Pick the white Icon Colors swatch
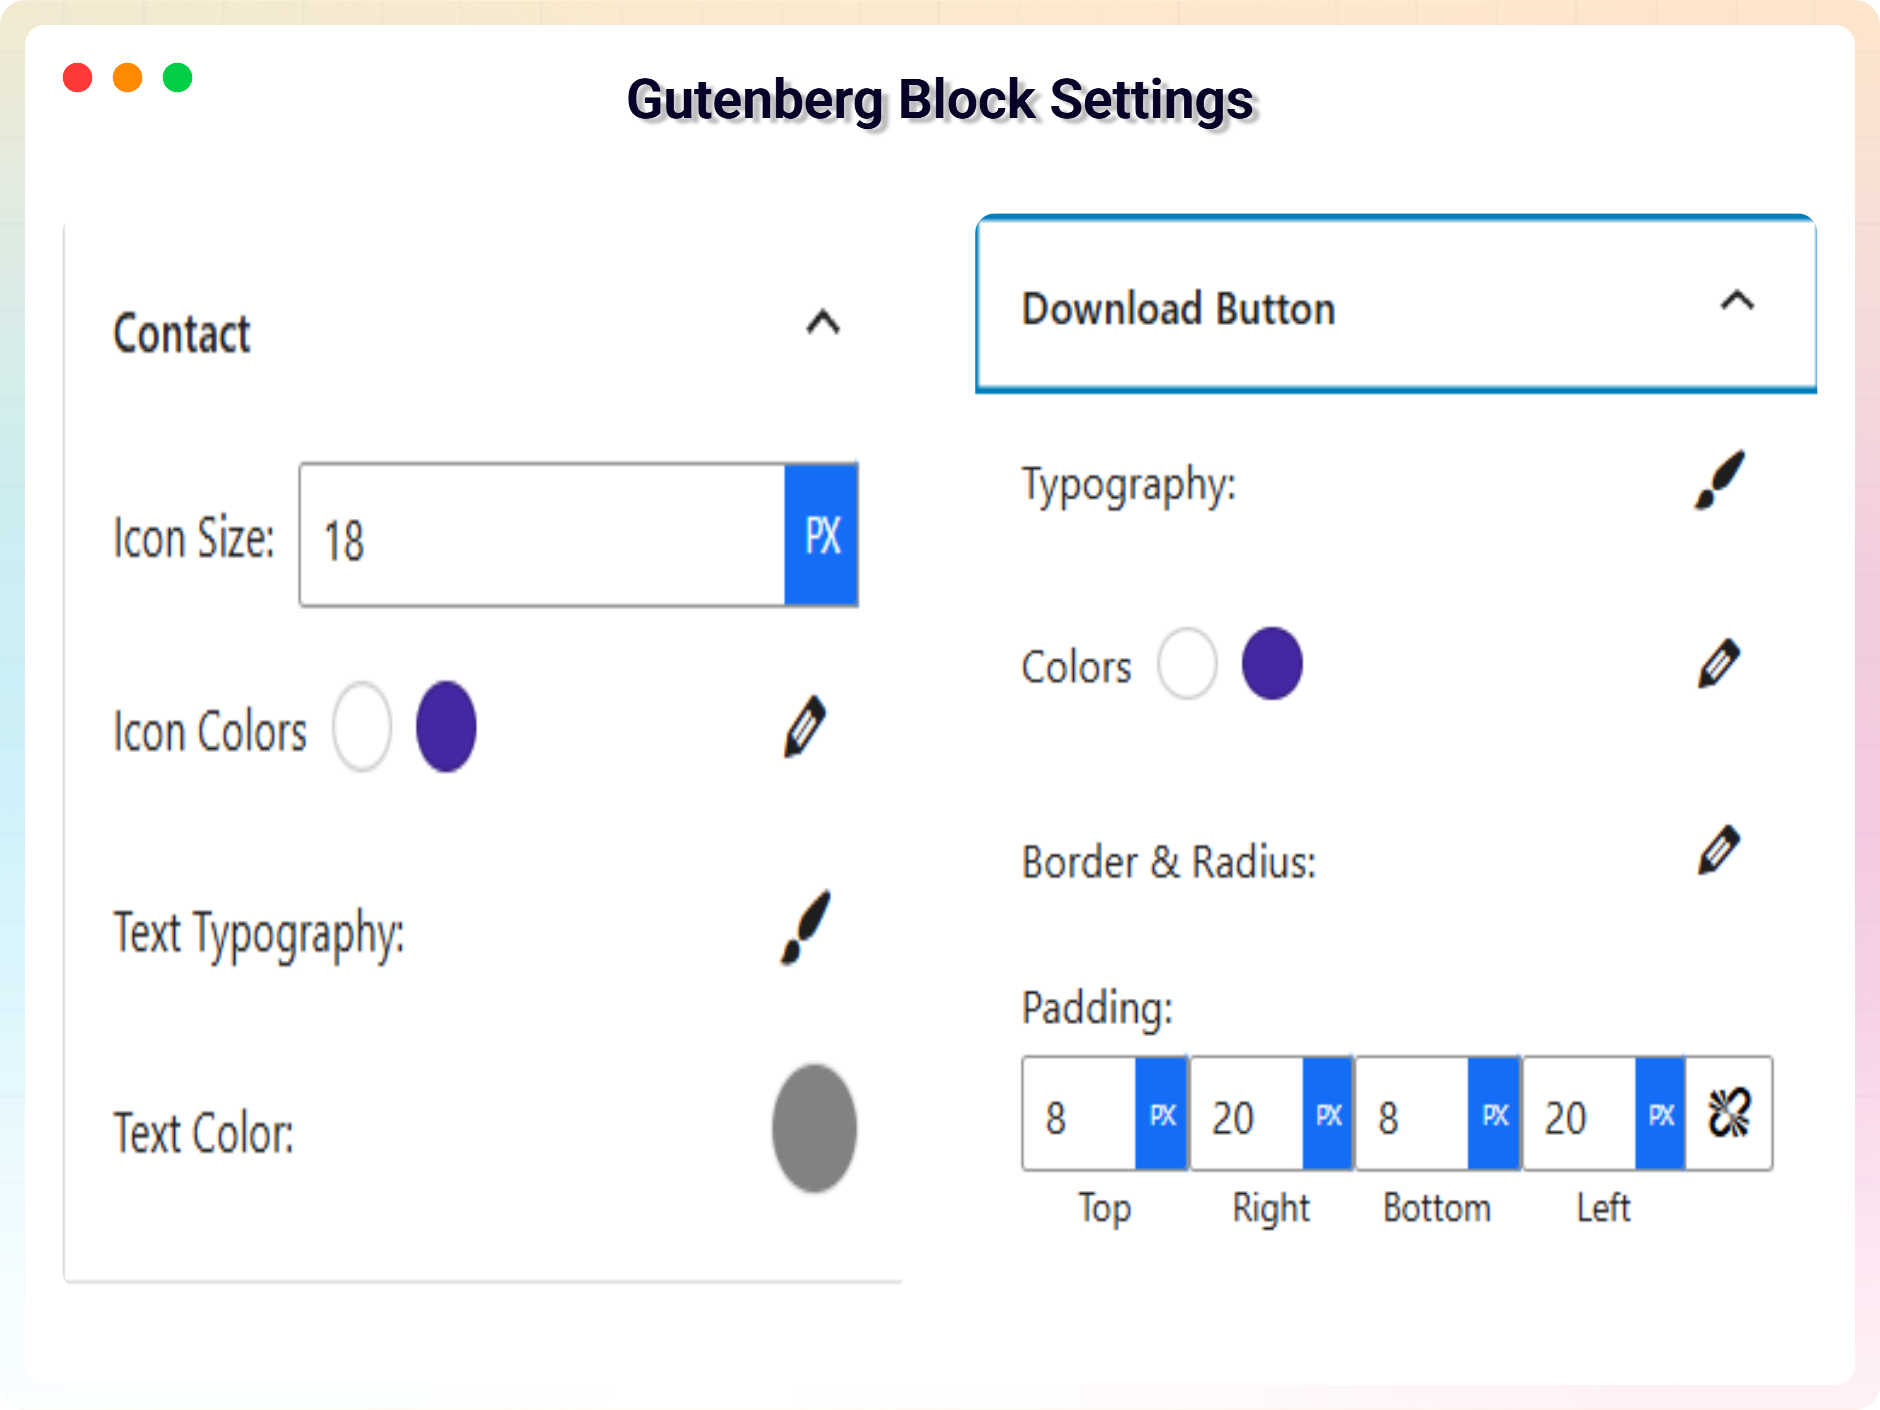The image size is (1880, 1410). pos(362,727)
